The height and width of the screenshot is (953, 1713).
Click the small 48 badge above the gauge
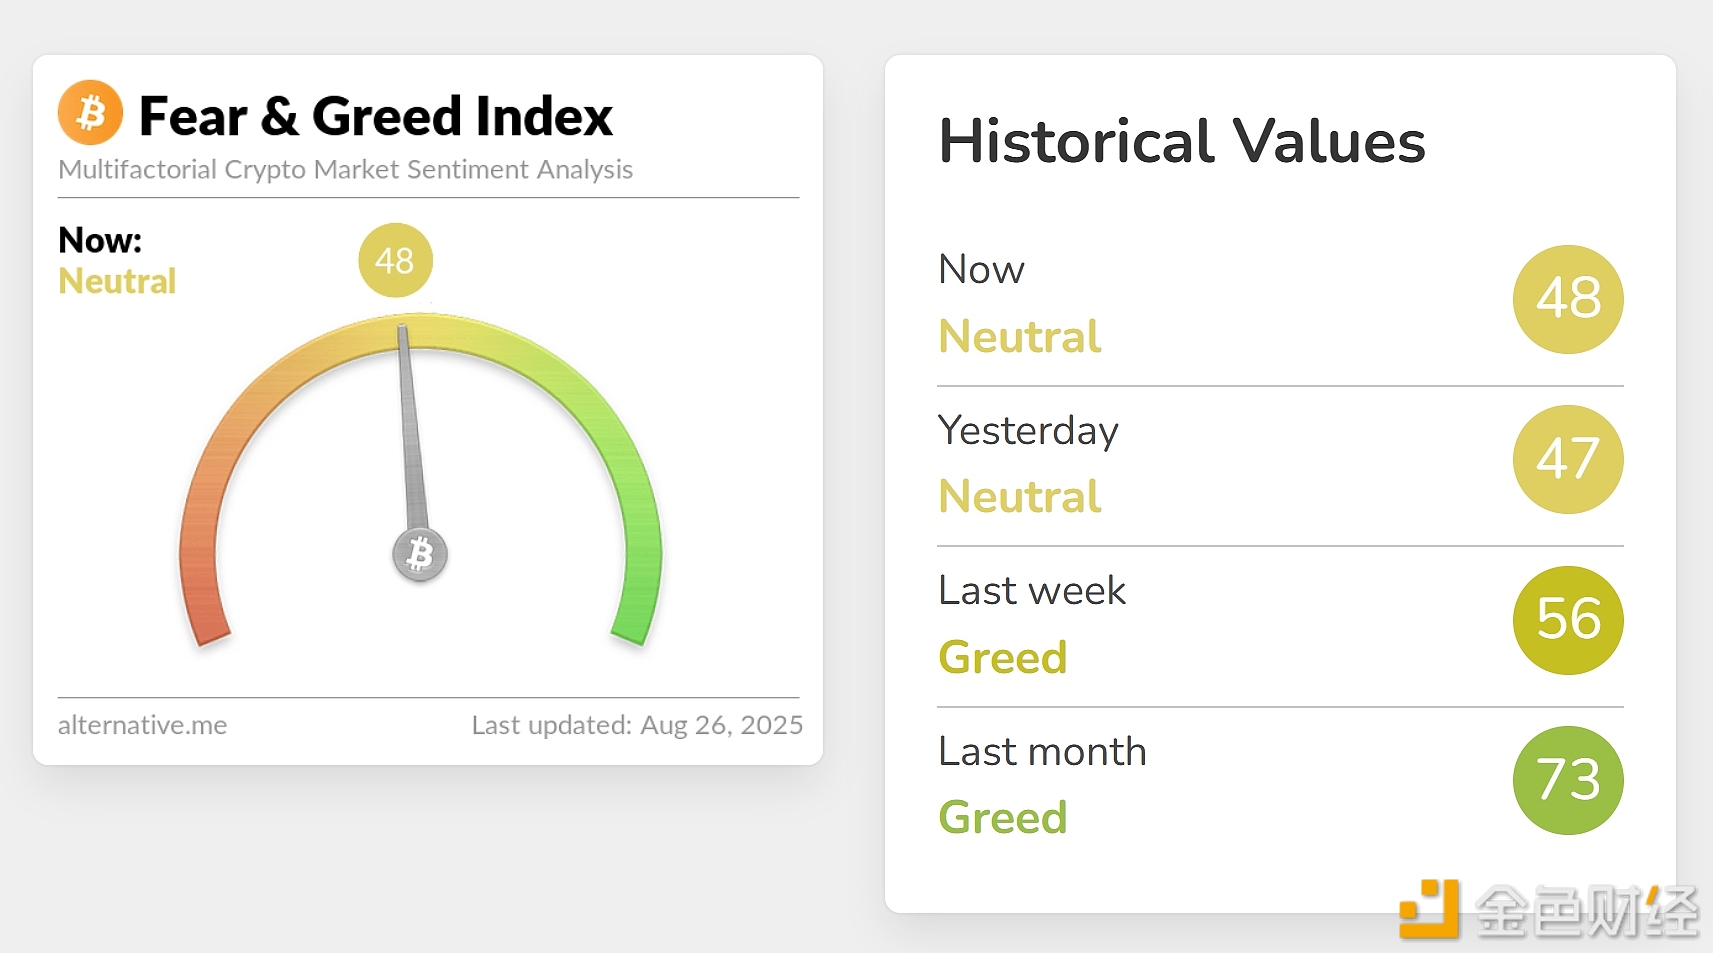tap(395, 260)
